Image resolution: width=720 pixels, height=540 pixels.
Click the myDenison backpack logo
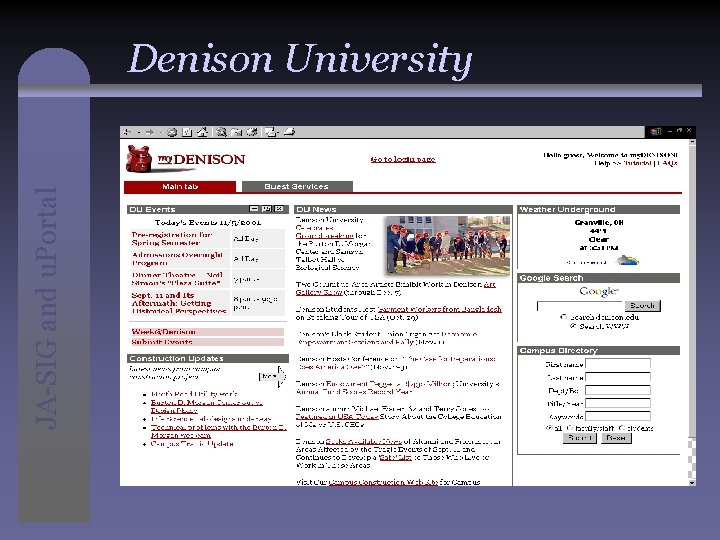pyautogui.click(x=139, y=159)
